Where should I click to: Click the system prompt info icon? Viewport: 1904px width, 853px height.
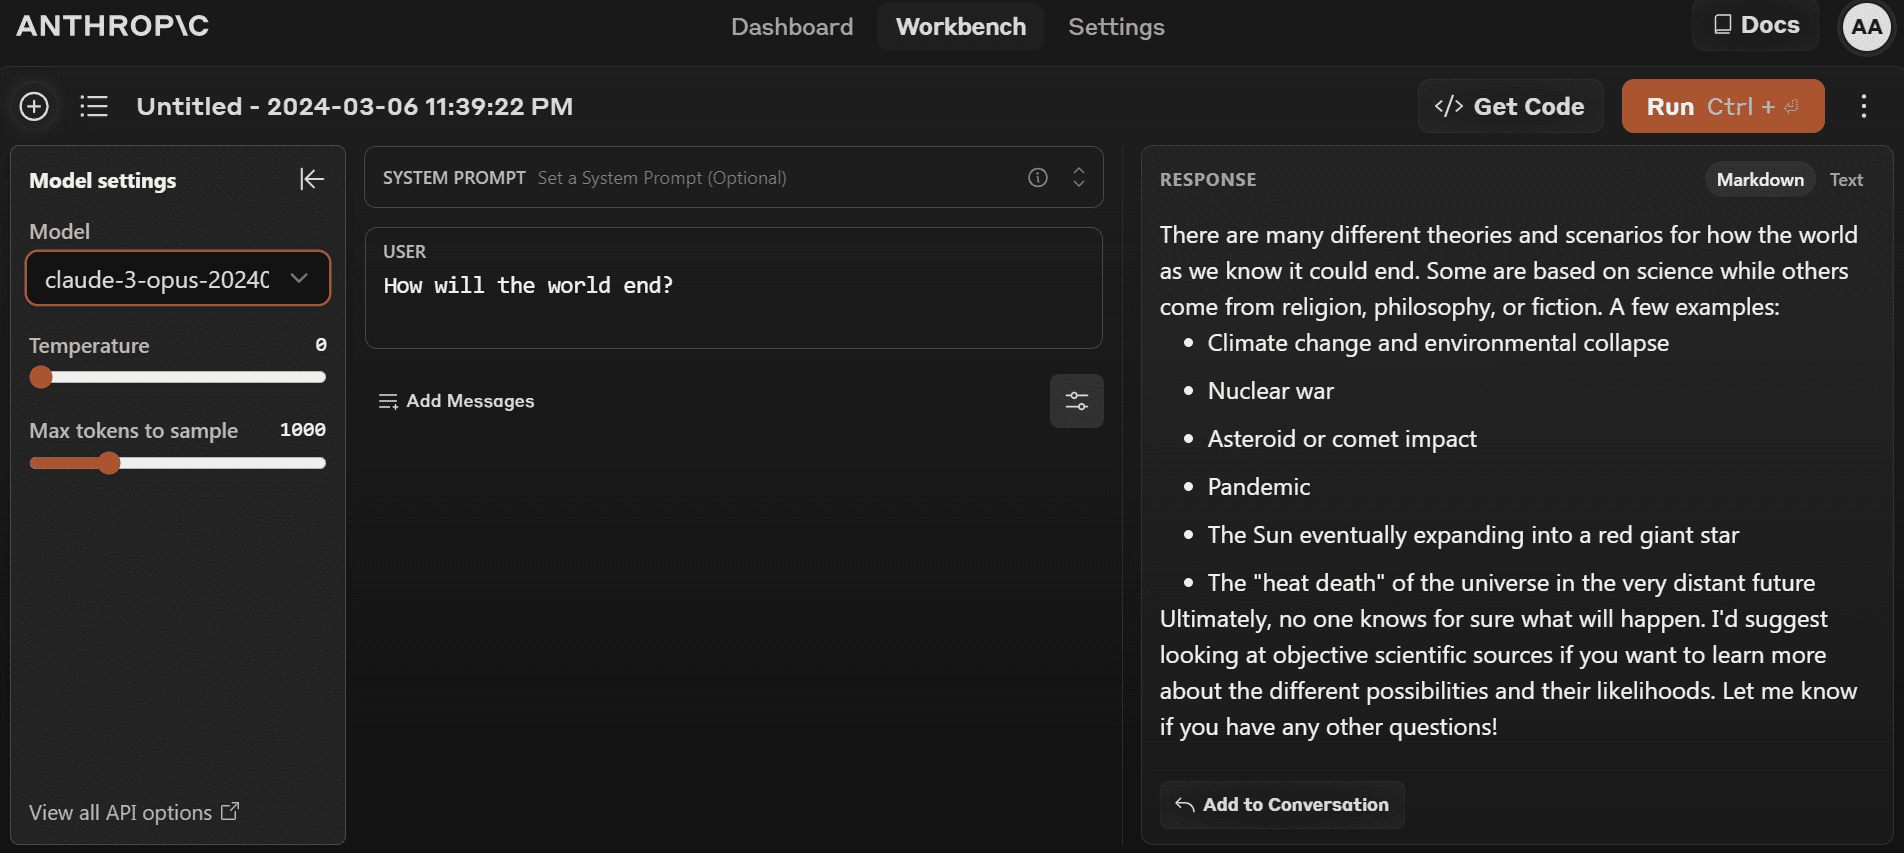click(x=1038, y=177)
